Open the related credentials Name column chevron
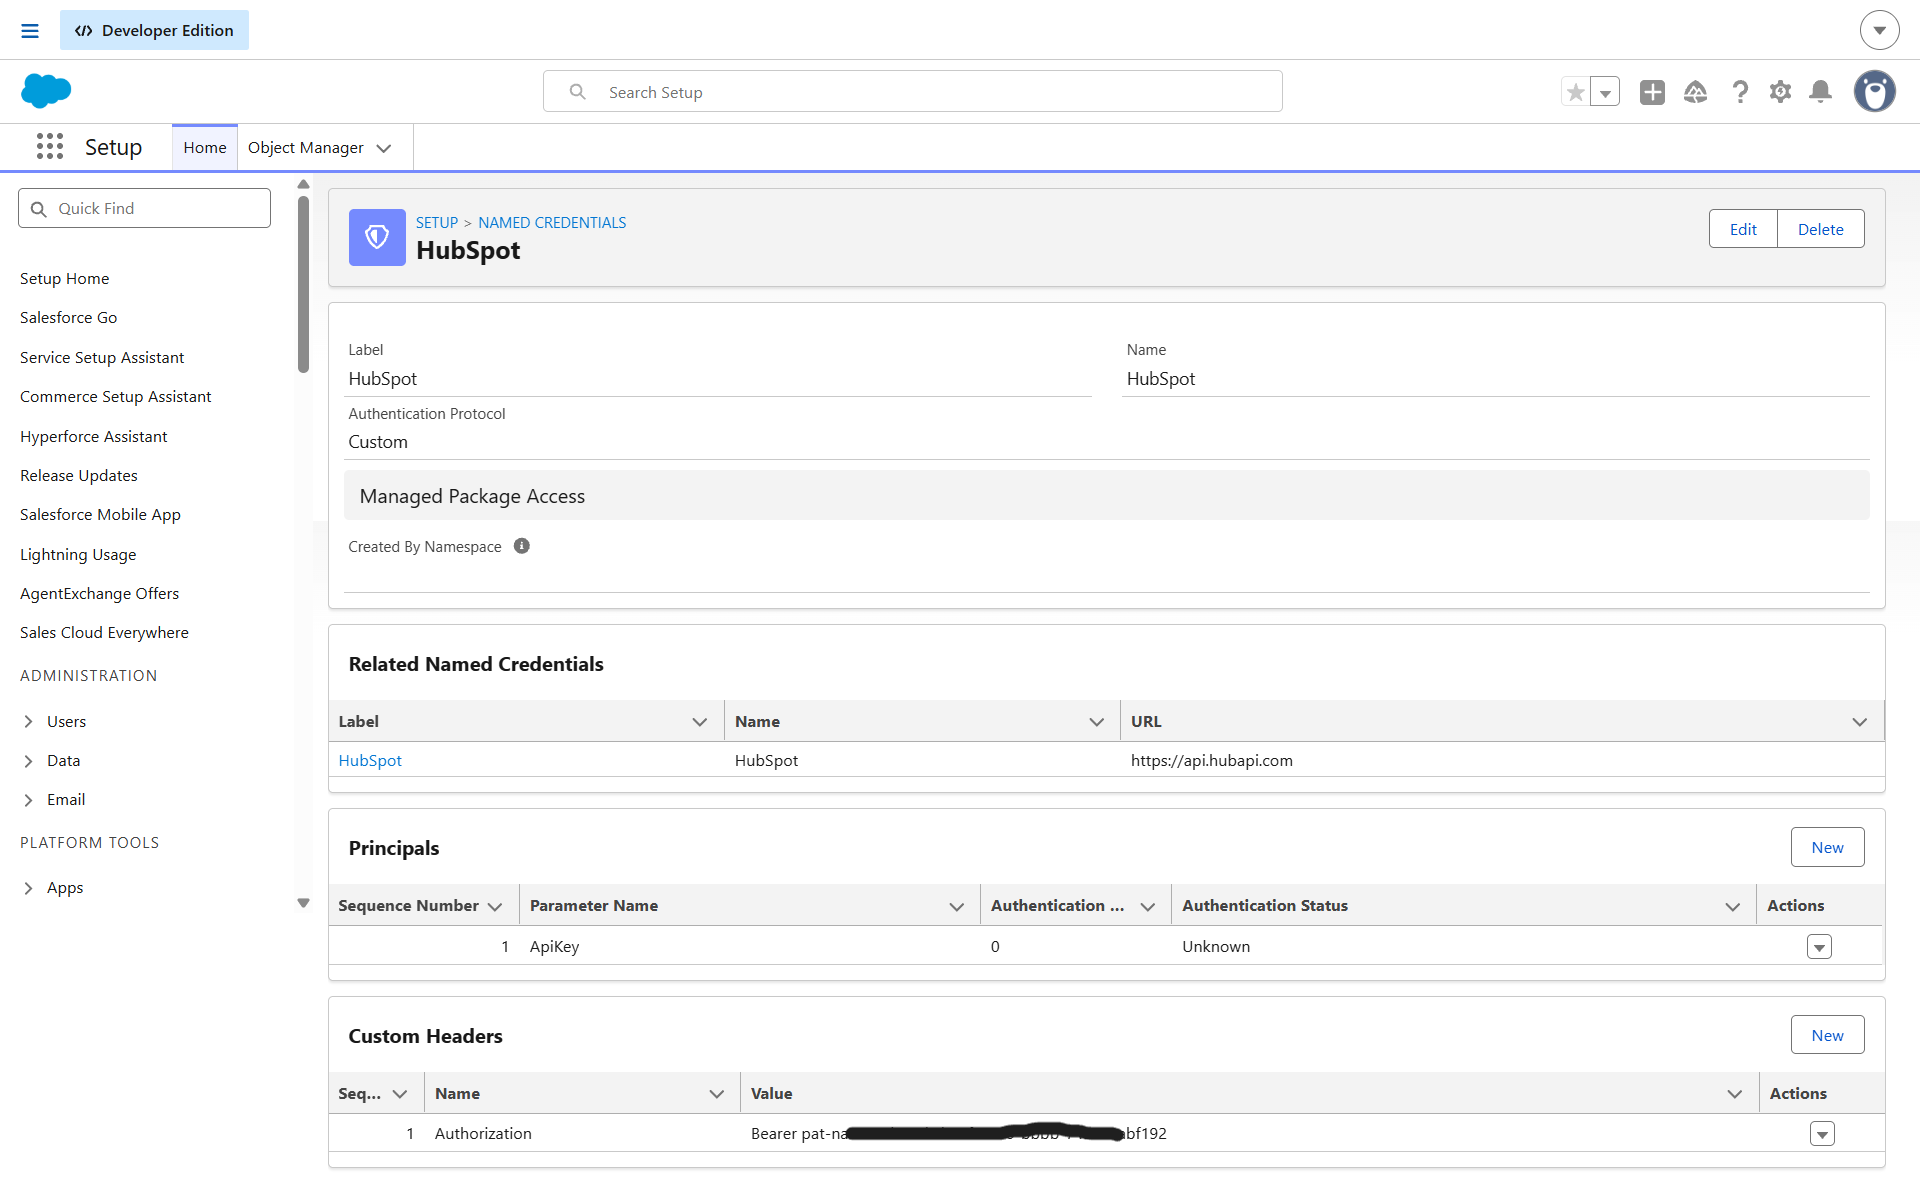The height and width of the screenshot is (1182, 1920). (1097, 722)
